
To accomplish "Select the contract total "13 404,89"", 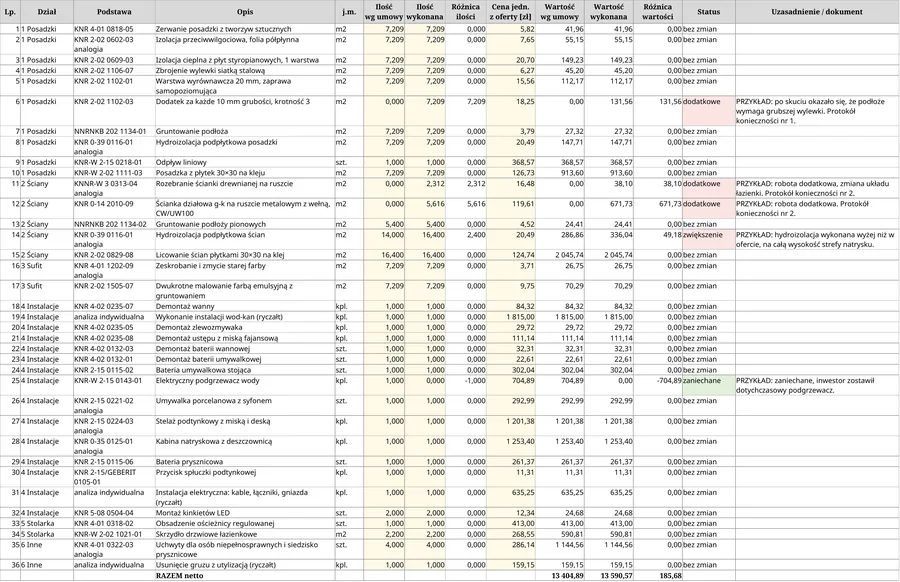I will pos(560,576).
